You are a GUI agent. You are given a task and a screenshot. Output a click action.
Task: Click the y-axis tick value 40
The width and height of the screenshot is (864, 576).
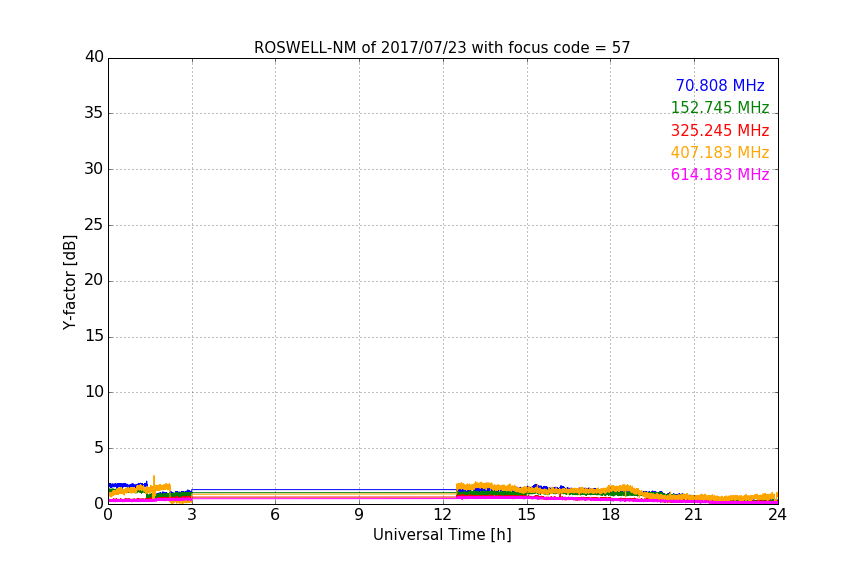click(94, 57)
